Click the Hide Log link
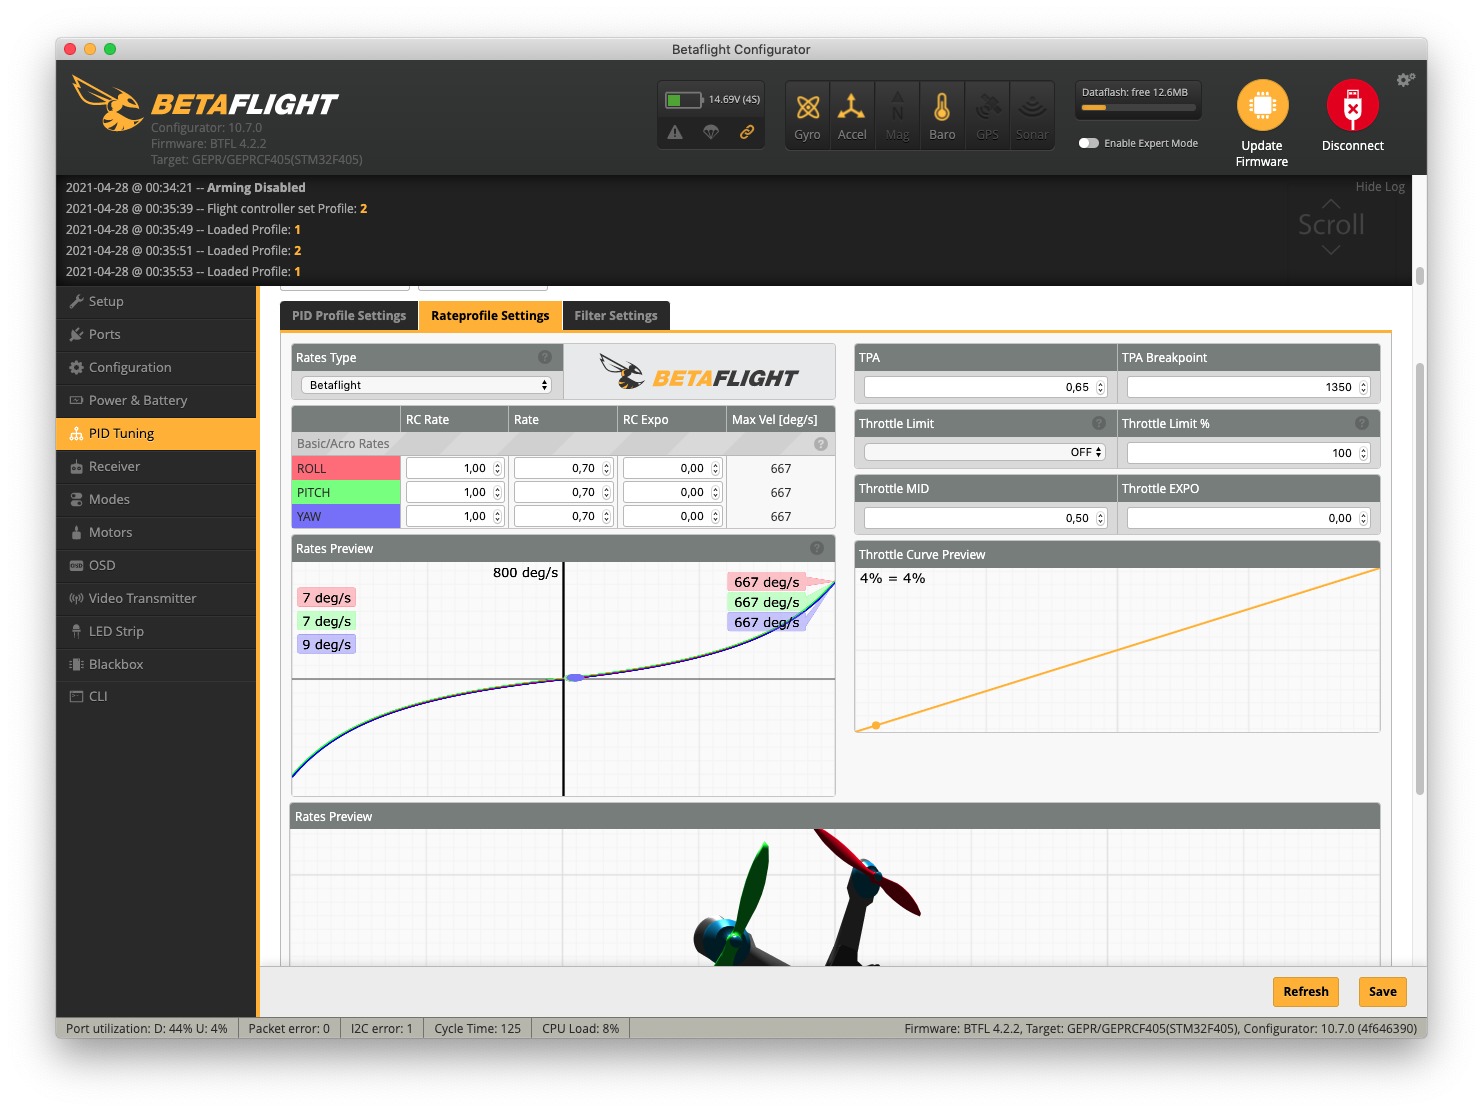Screen dimensions: 1483x1112 tap(1380, 187)
